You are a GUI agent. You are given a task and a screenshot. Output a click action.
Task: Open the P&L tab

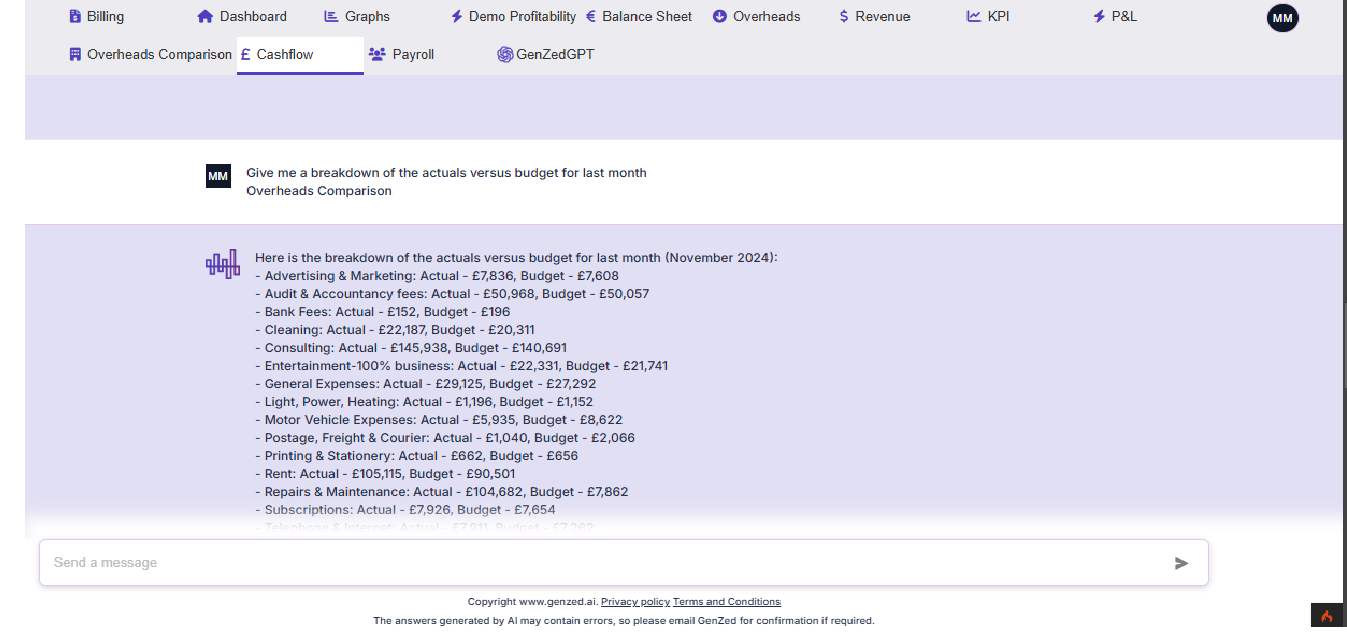(x=1124, y=16)
